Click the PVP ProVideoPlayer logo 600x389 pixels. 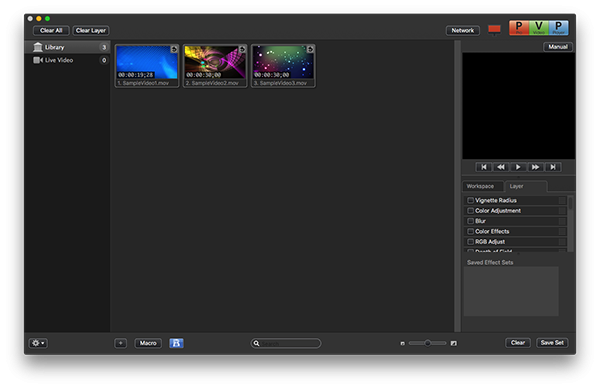tap(538, 28)
